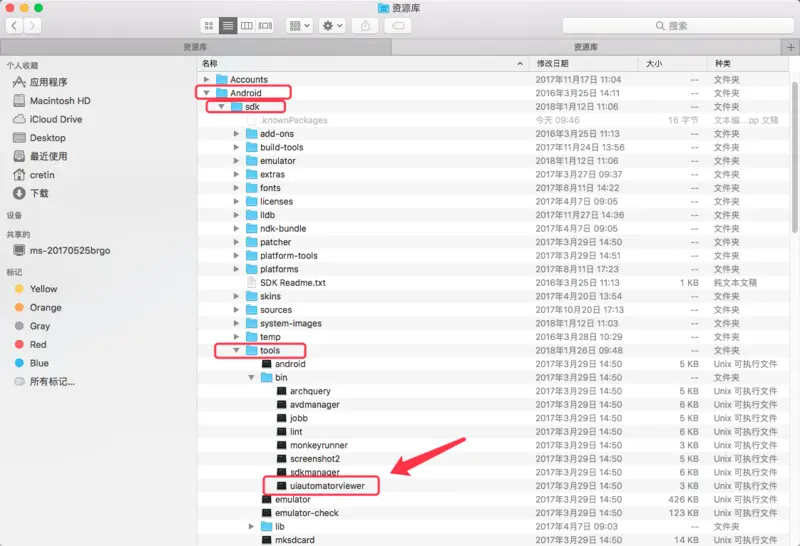This screenshot has height=546, width=800.
Task: Go back with the left arrow button
Action: (14, 26)
